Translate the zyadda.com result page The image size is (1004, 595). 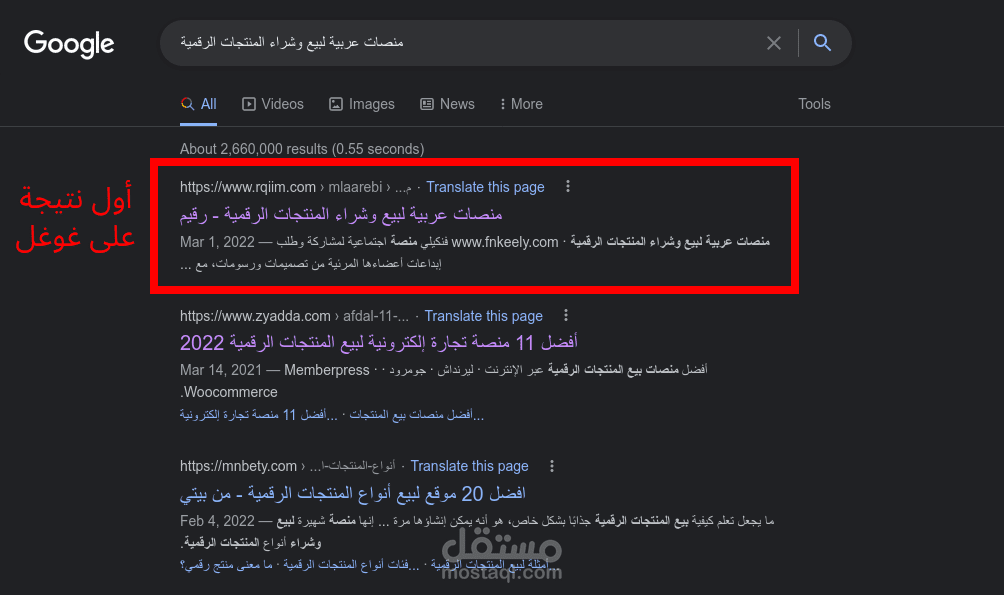tap(483, 316)
